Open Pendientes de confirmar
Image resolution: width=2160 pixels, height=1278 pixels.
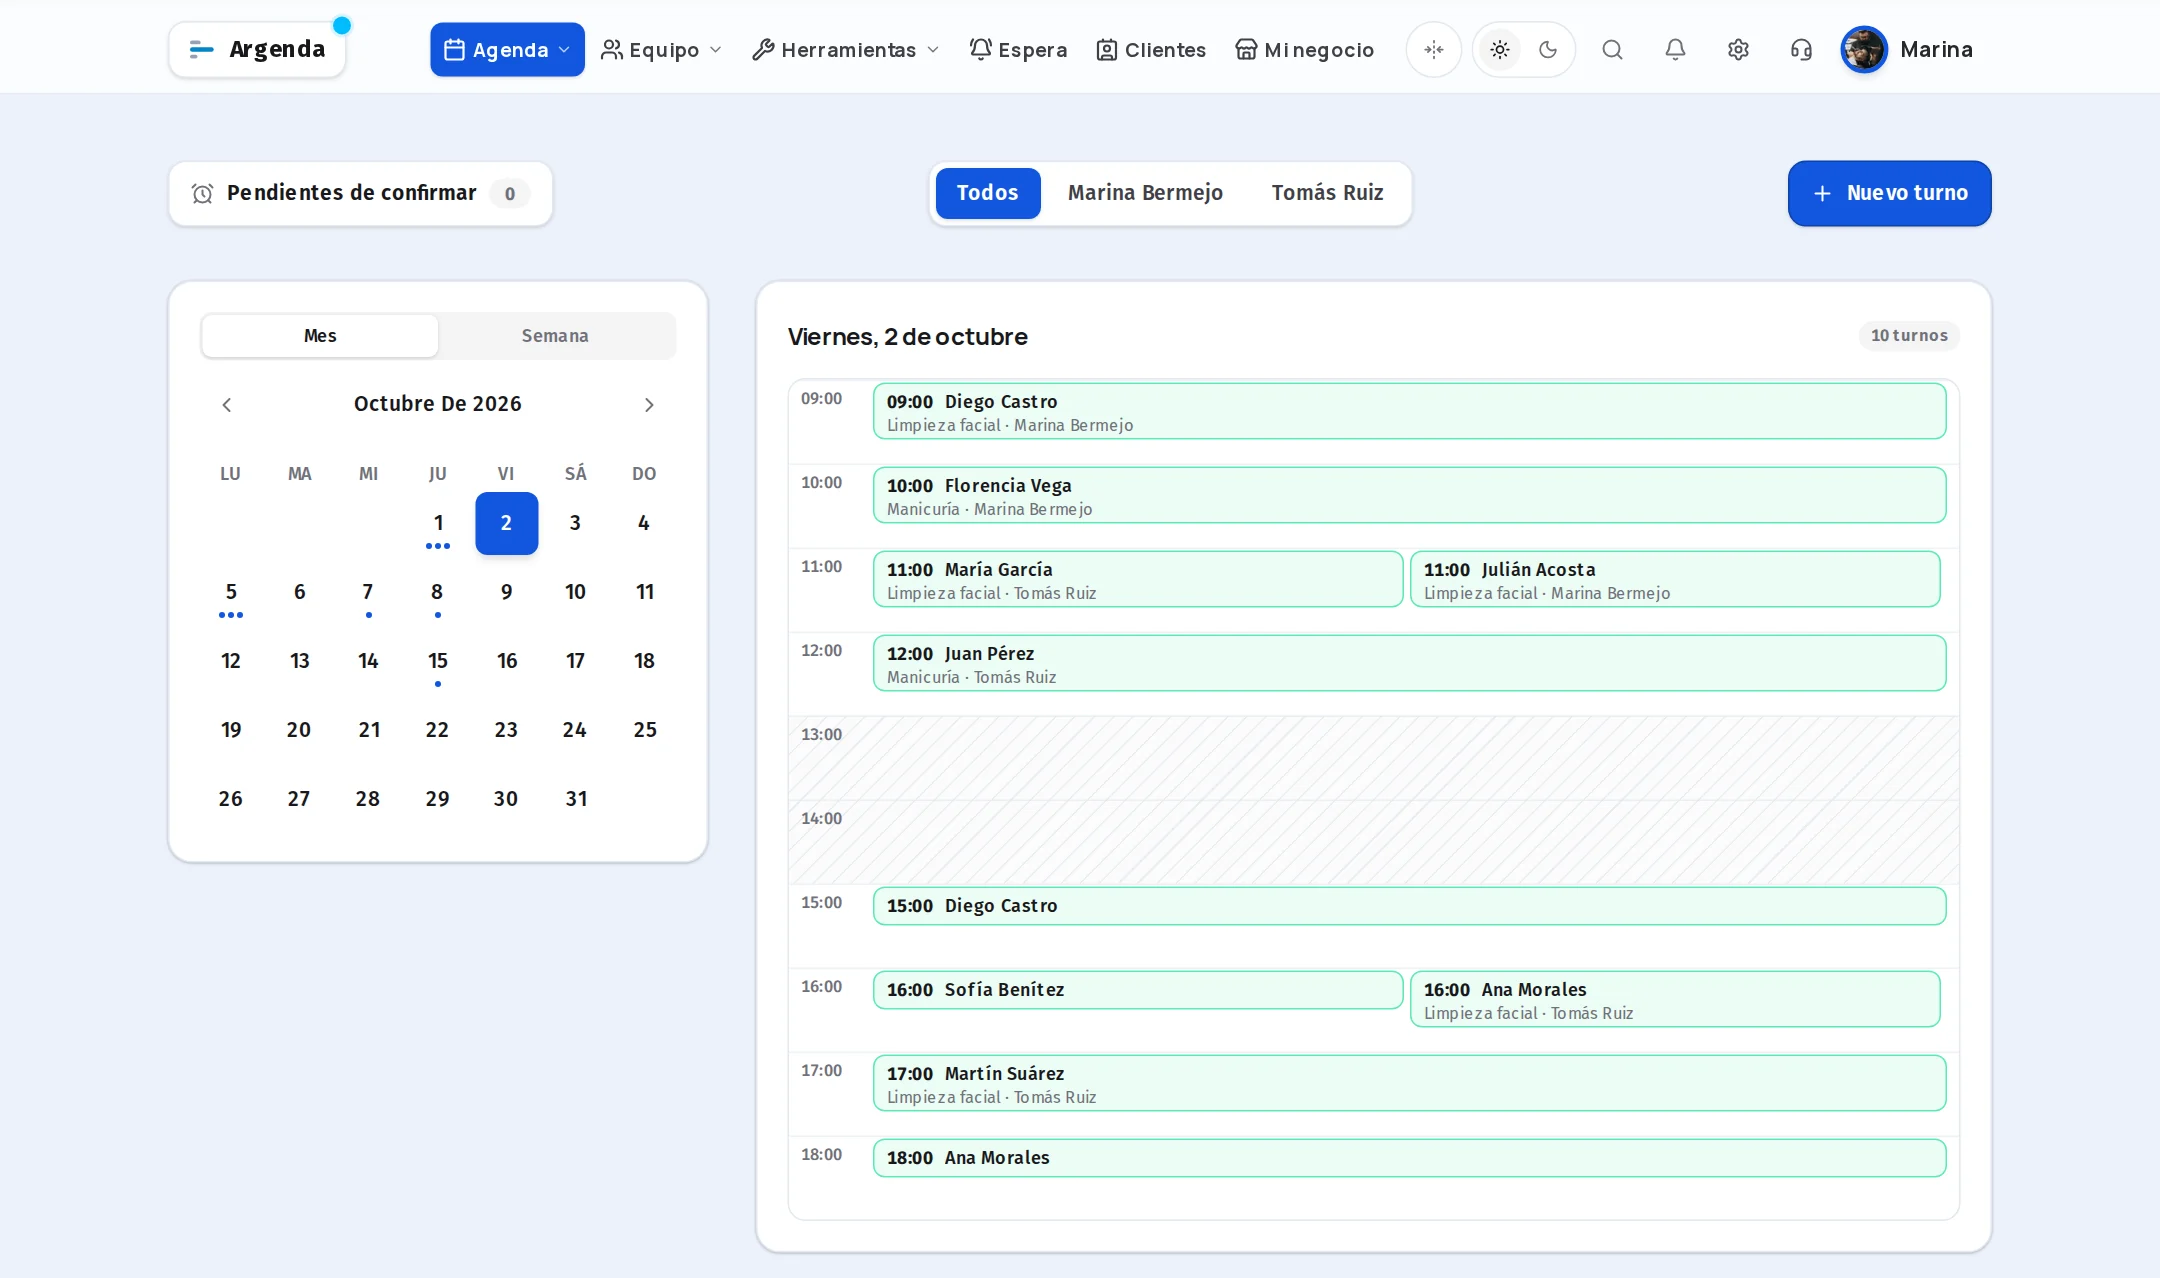pyautogui.click(x=361, y=193)
